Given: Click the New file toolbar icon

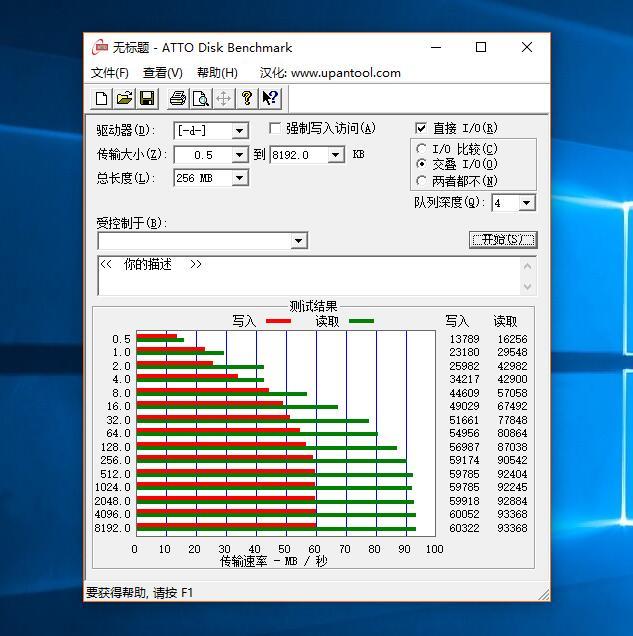Looking at the screenshot, I should point(101,99).
